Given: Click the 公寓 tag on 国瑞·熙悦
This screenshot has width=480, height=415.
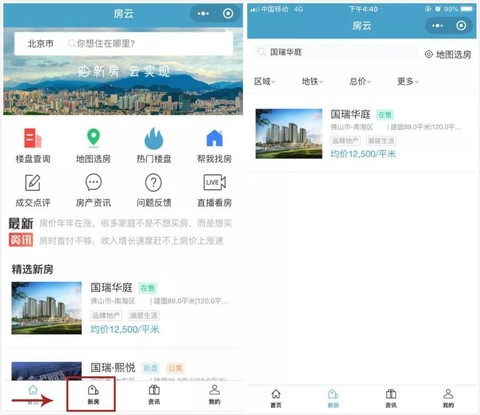Looking at the screenshot, I should pos(175,368).
